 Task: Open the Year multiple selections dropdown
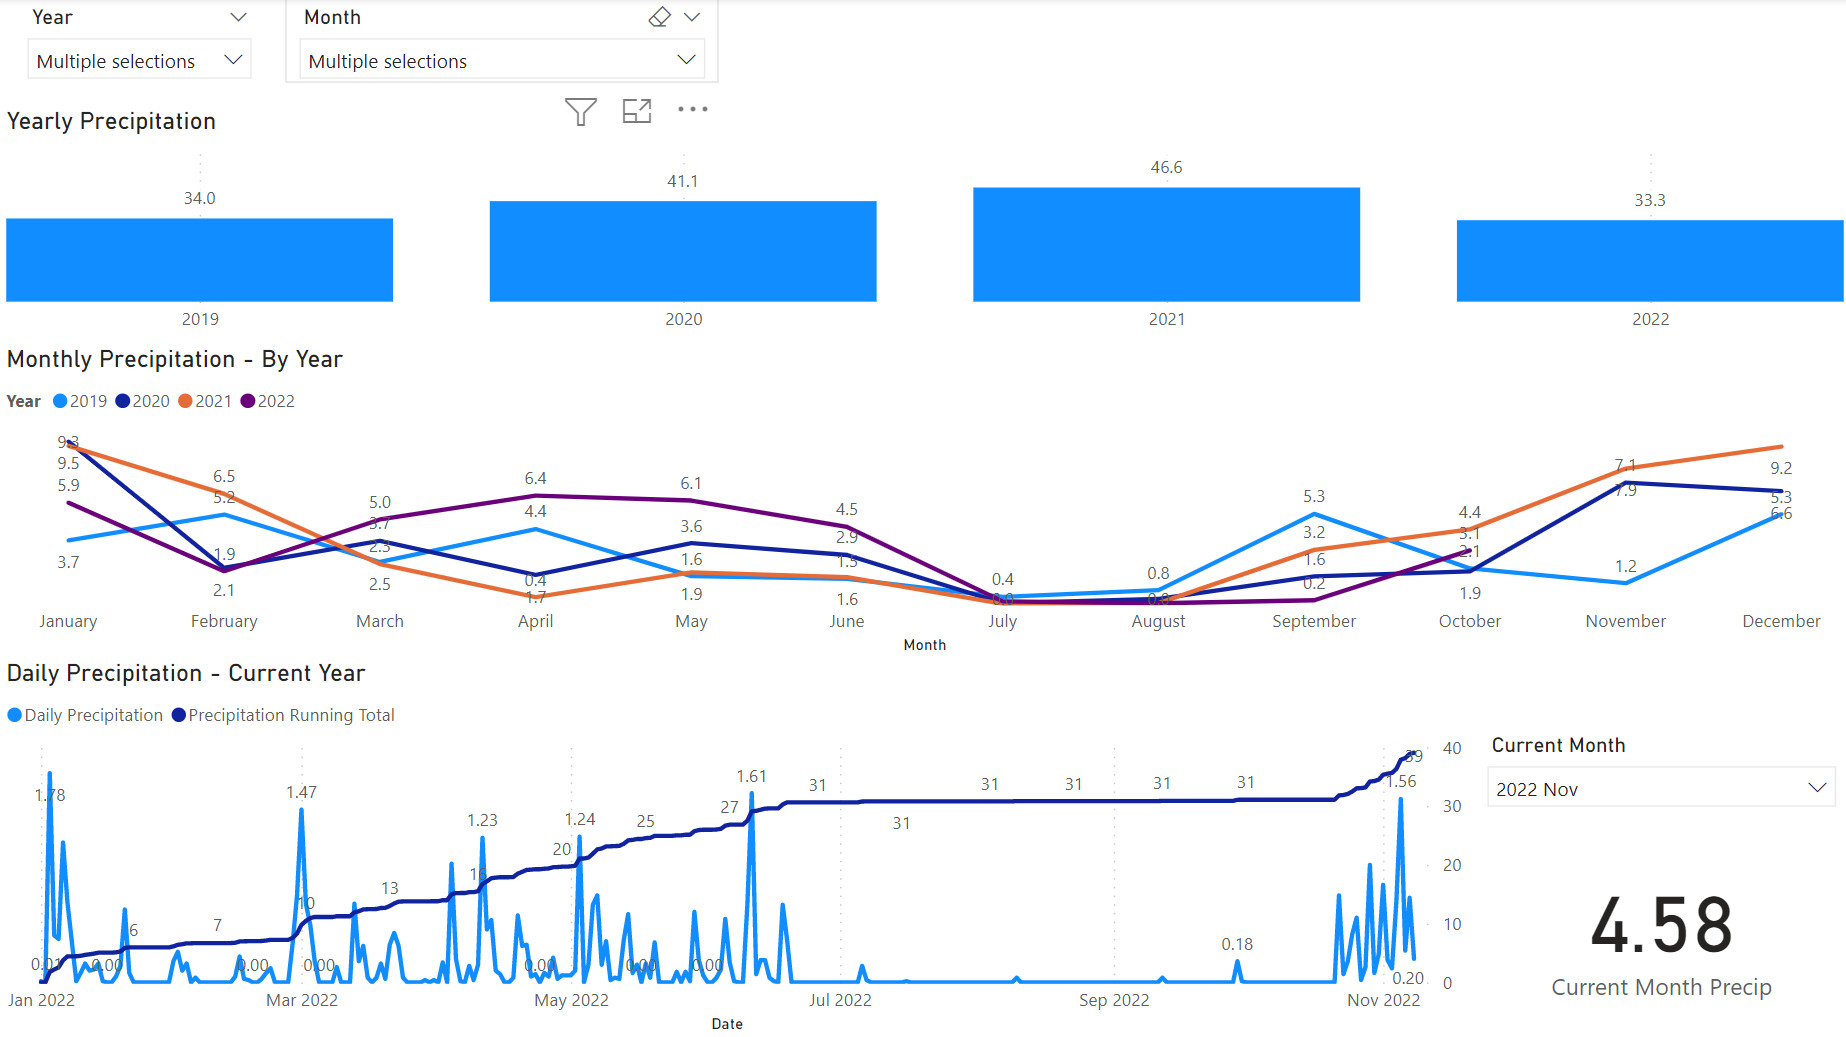click(139, 61)
